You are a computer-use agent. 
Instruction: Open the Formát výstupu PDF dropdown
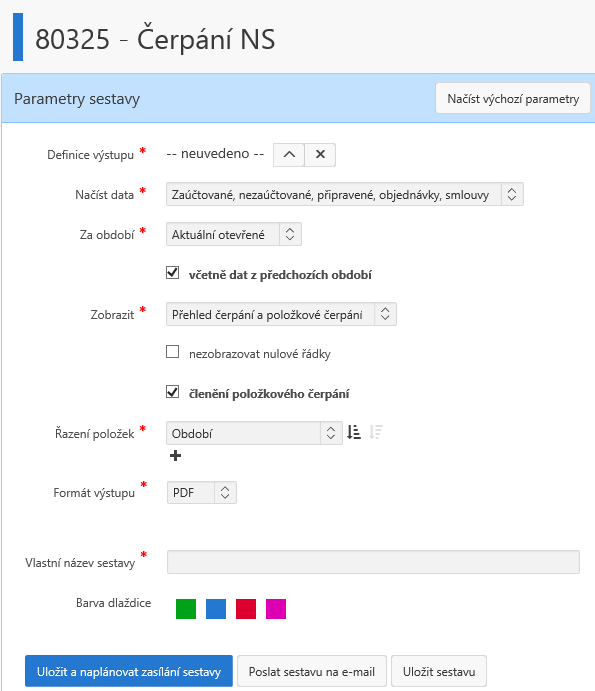point(202,492)
